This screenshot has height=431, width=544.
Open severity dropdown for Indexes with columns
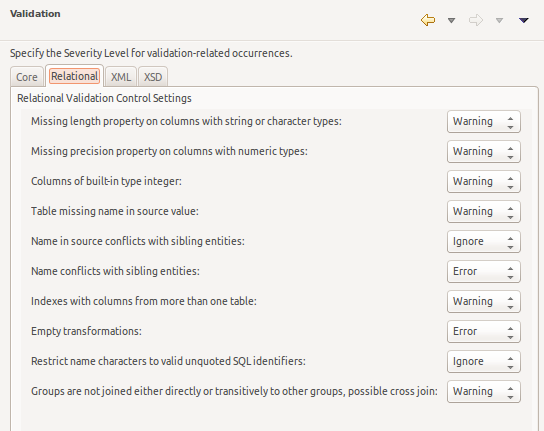[x=484, y=301]
